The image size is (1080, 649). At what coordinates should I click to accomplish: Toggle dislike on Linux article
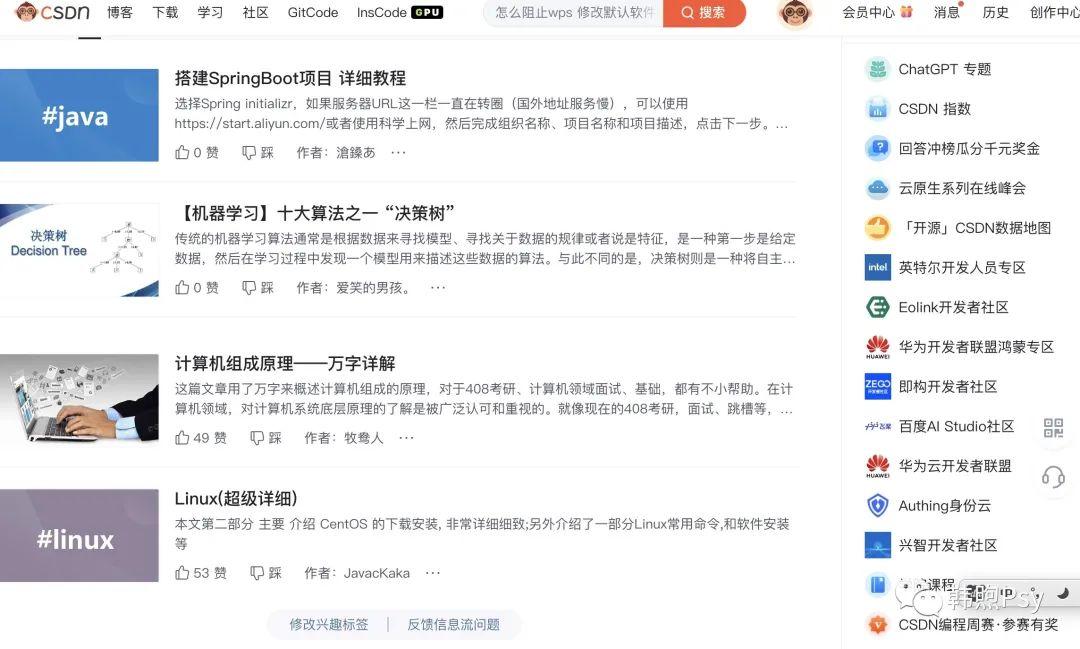click(266, 573)
